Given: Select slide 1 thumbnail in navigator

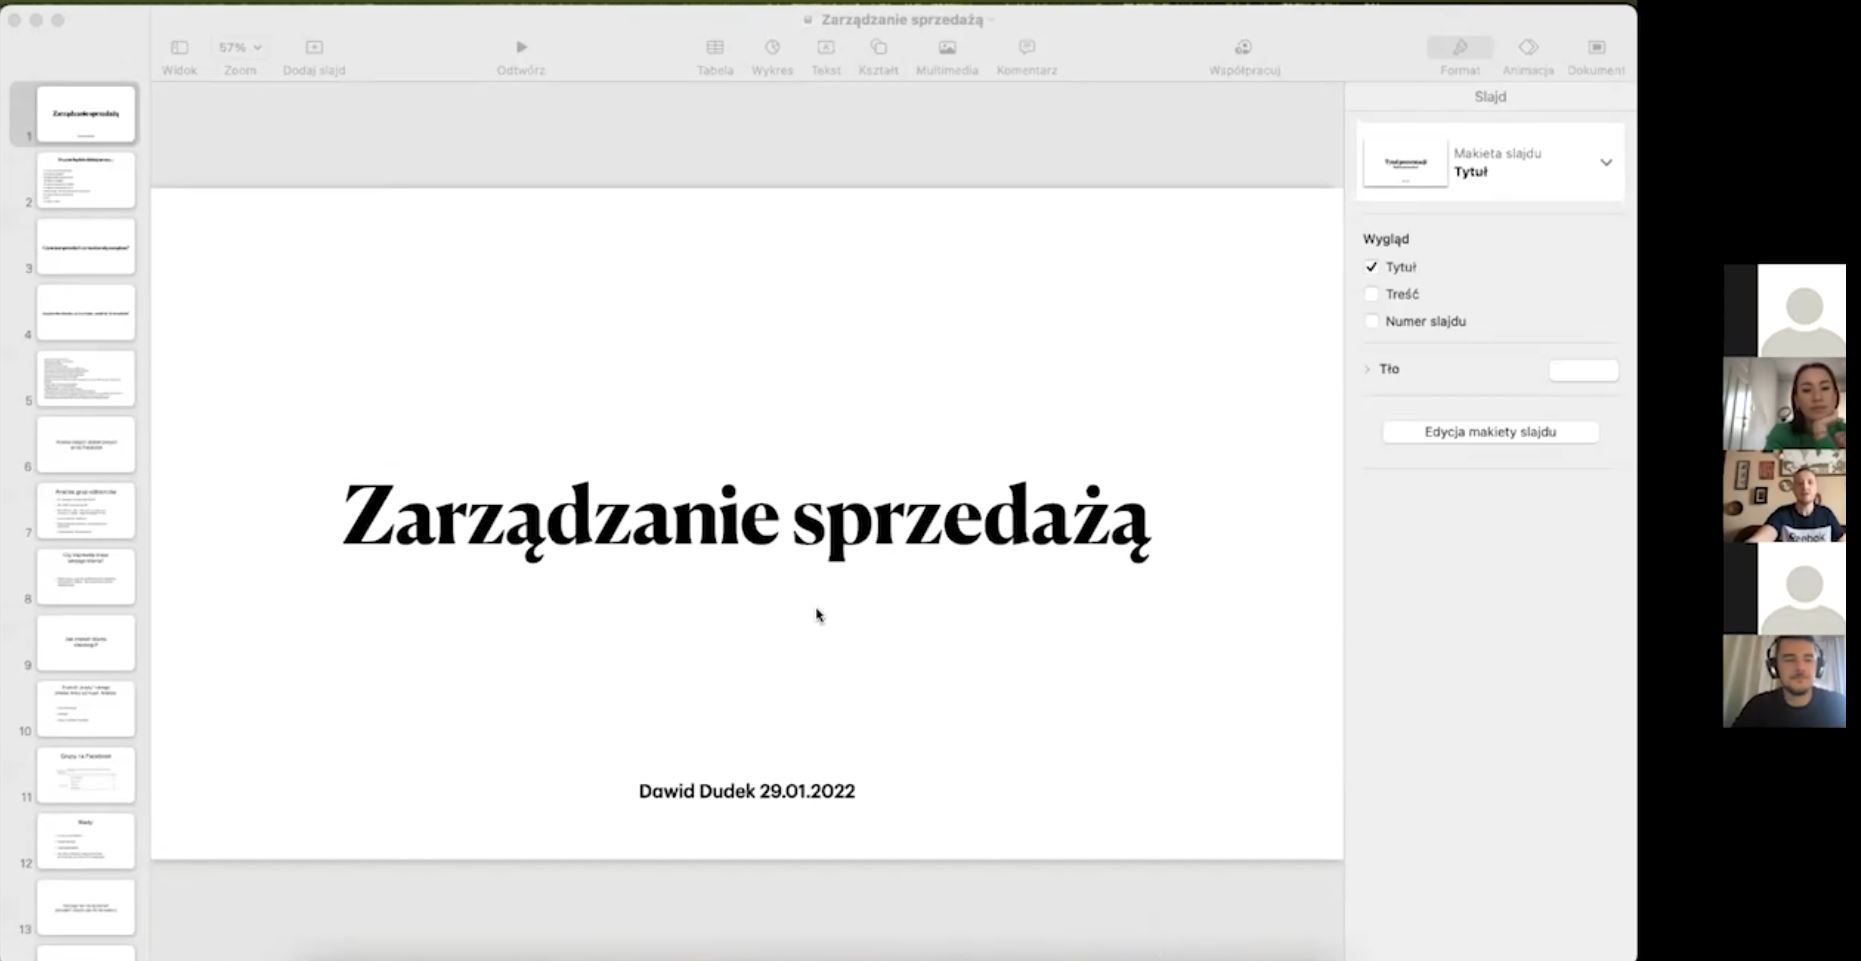Looking at the screenshot, I should coord(86,114).
